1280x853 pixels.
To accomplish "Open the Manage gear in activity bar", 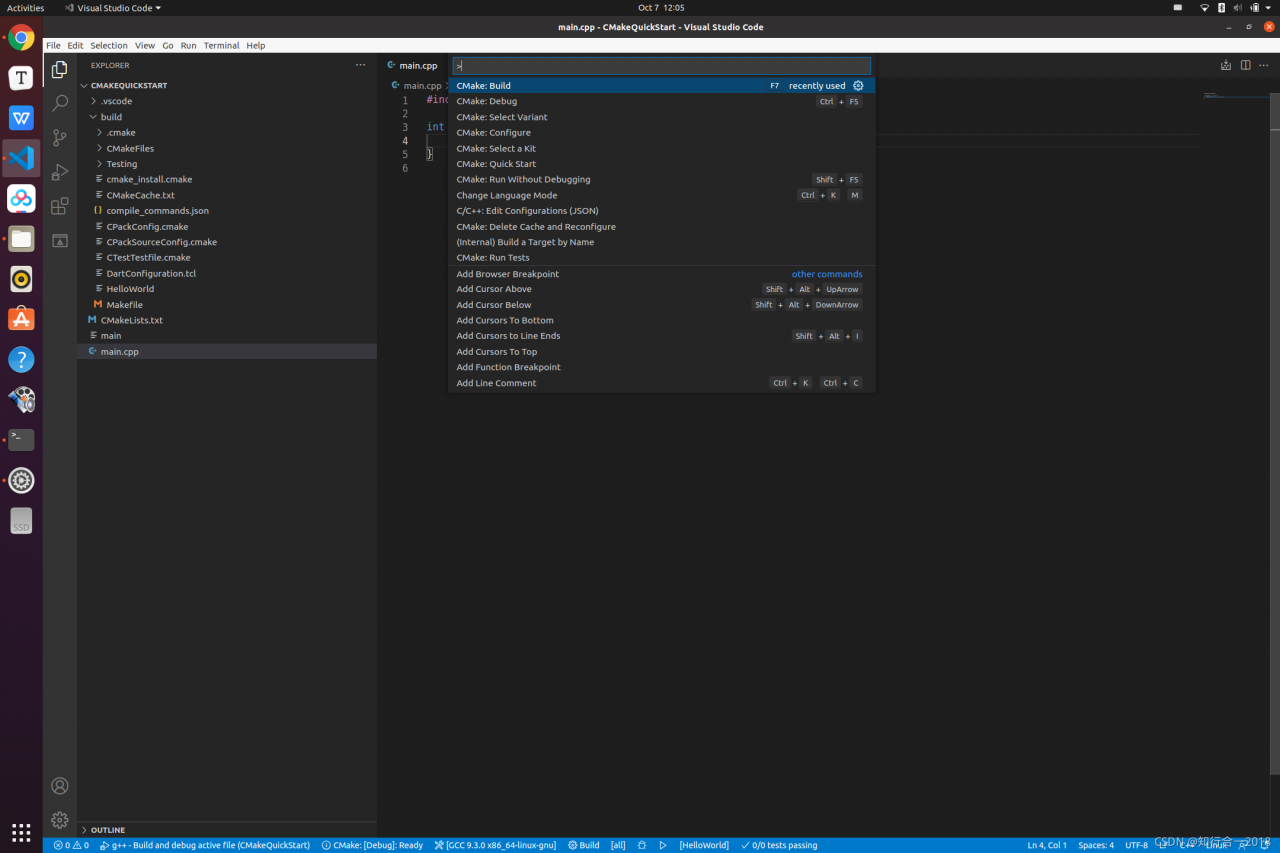I will click(60, 820).
